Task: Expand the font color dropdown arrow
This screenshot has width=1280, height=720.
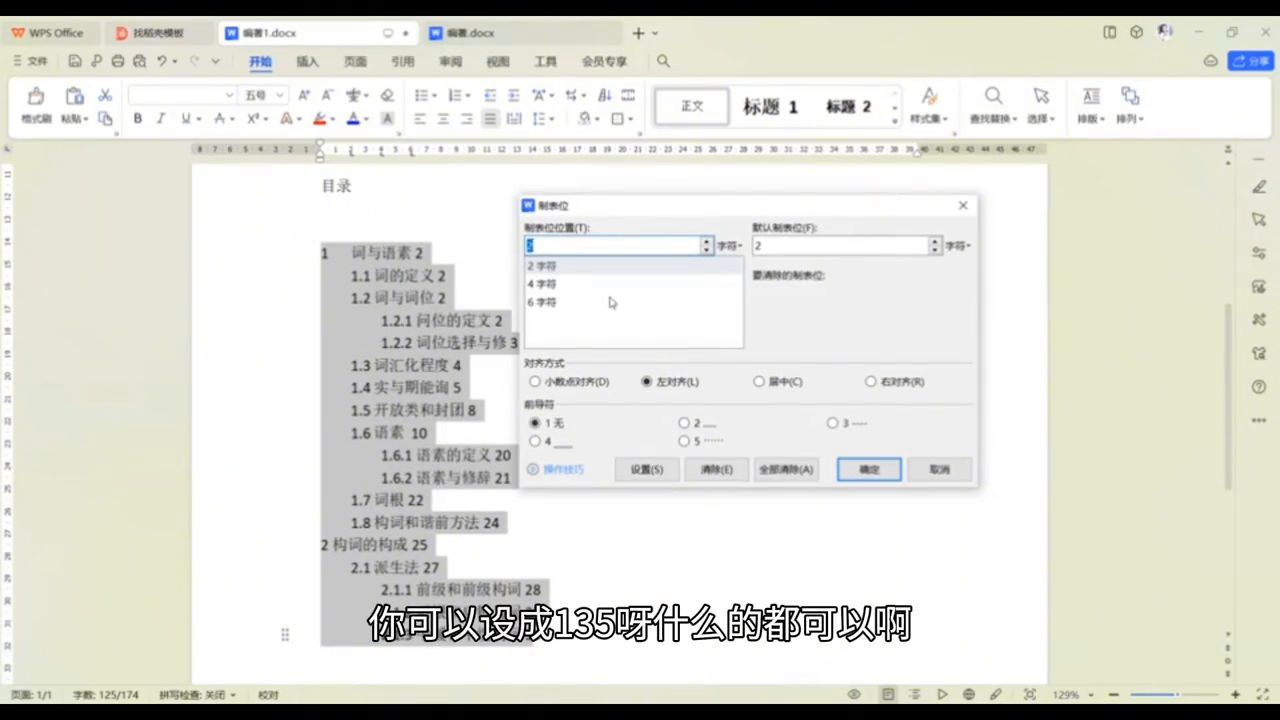Action: (366, 118)
